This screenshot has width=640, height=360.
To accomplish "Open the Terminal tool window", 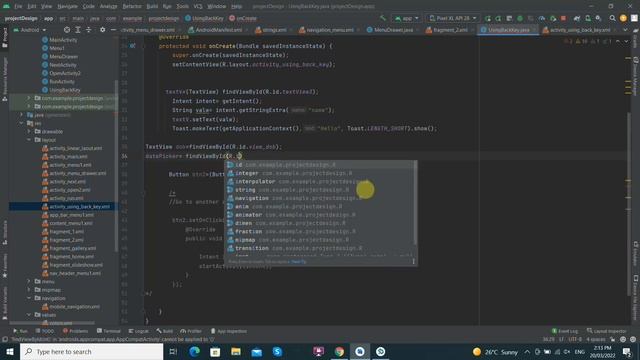I will [x=109, y=331].
